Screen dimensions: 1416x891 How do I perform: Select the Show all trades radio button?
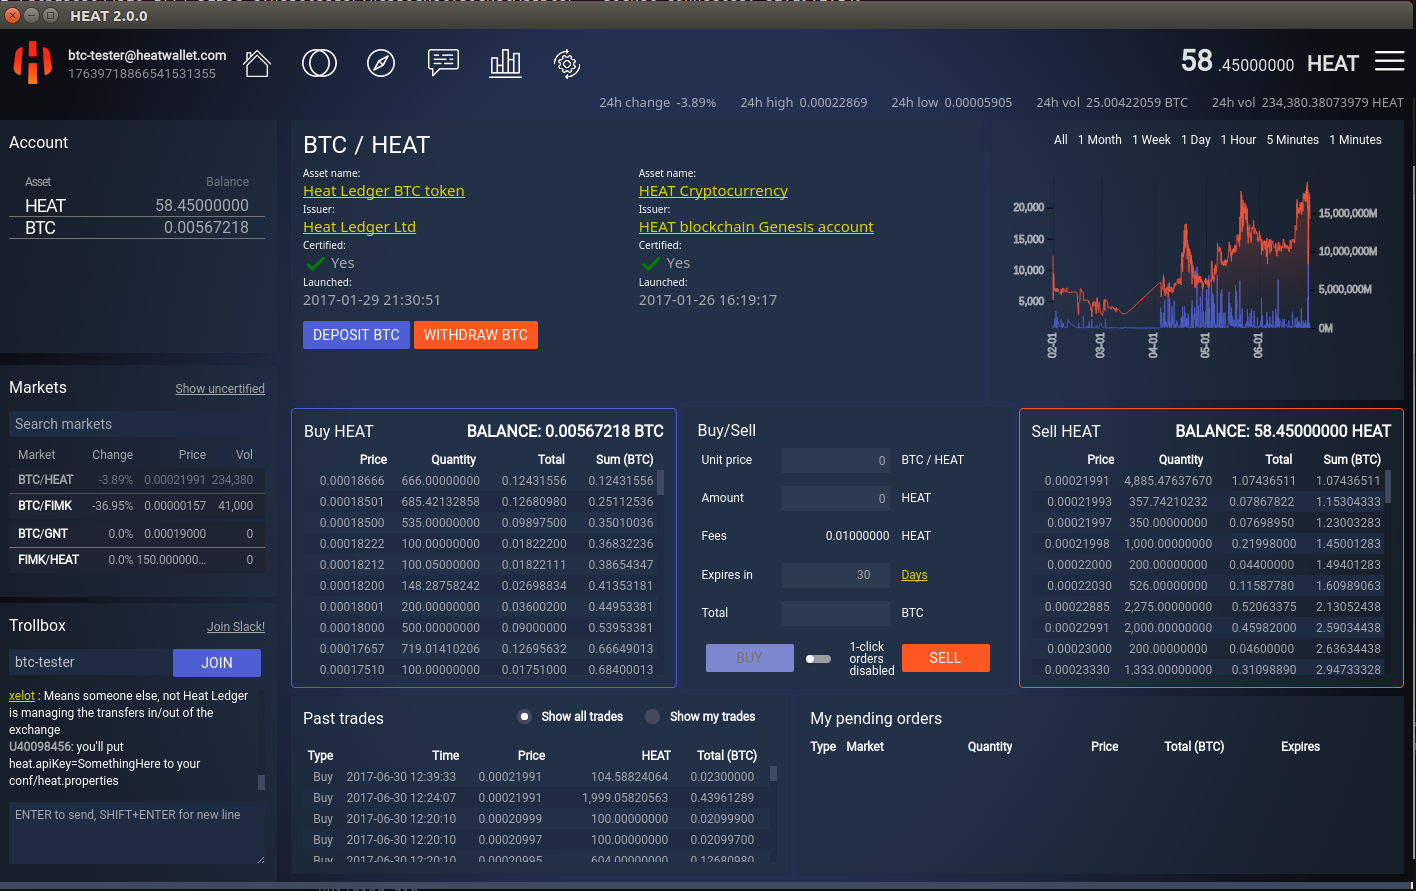[x=524, y=717]
